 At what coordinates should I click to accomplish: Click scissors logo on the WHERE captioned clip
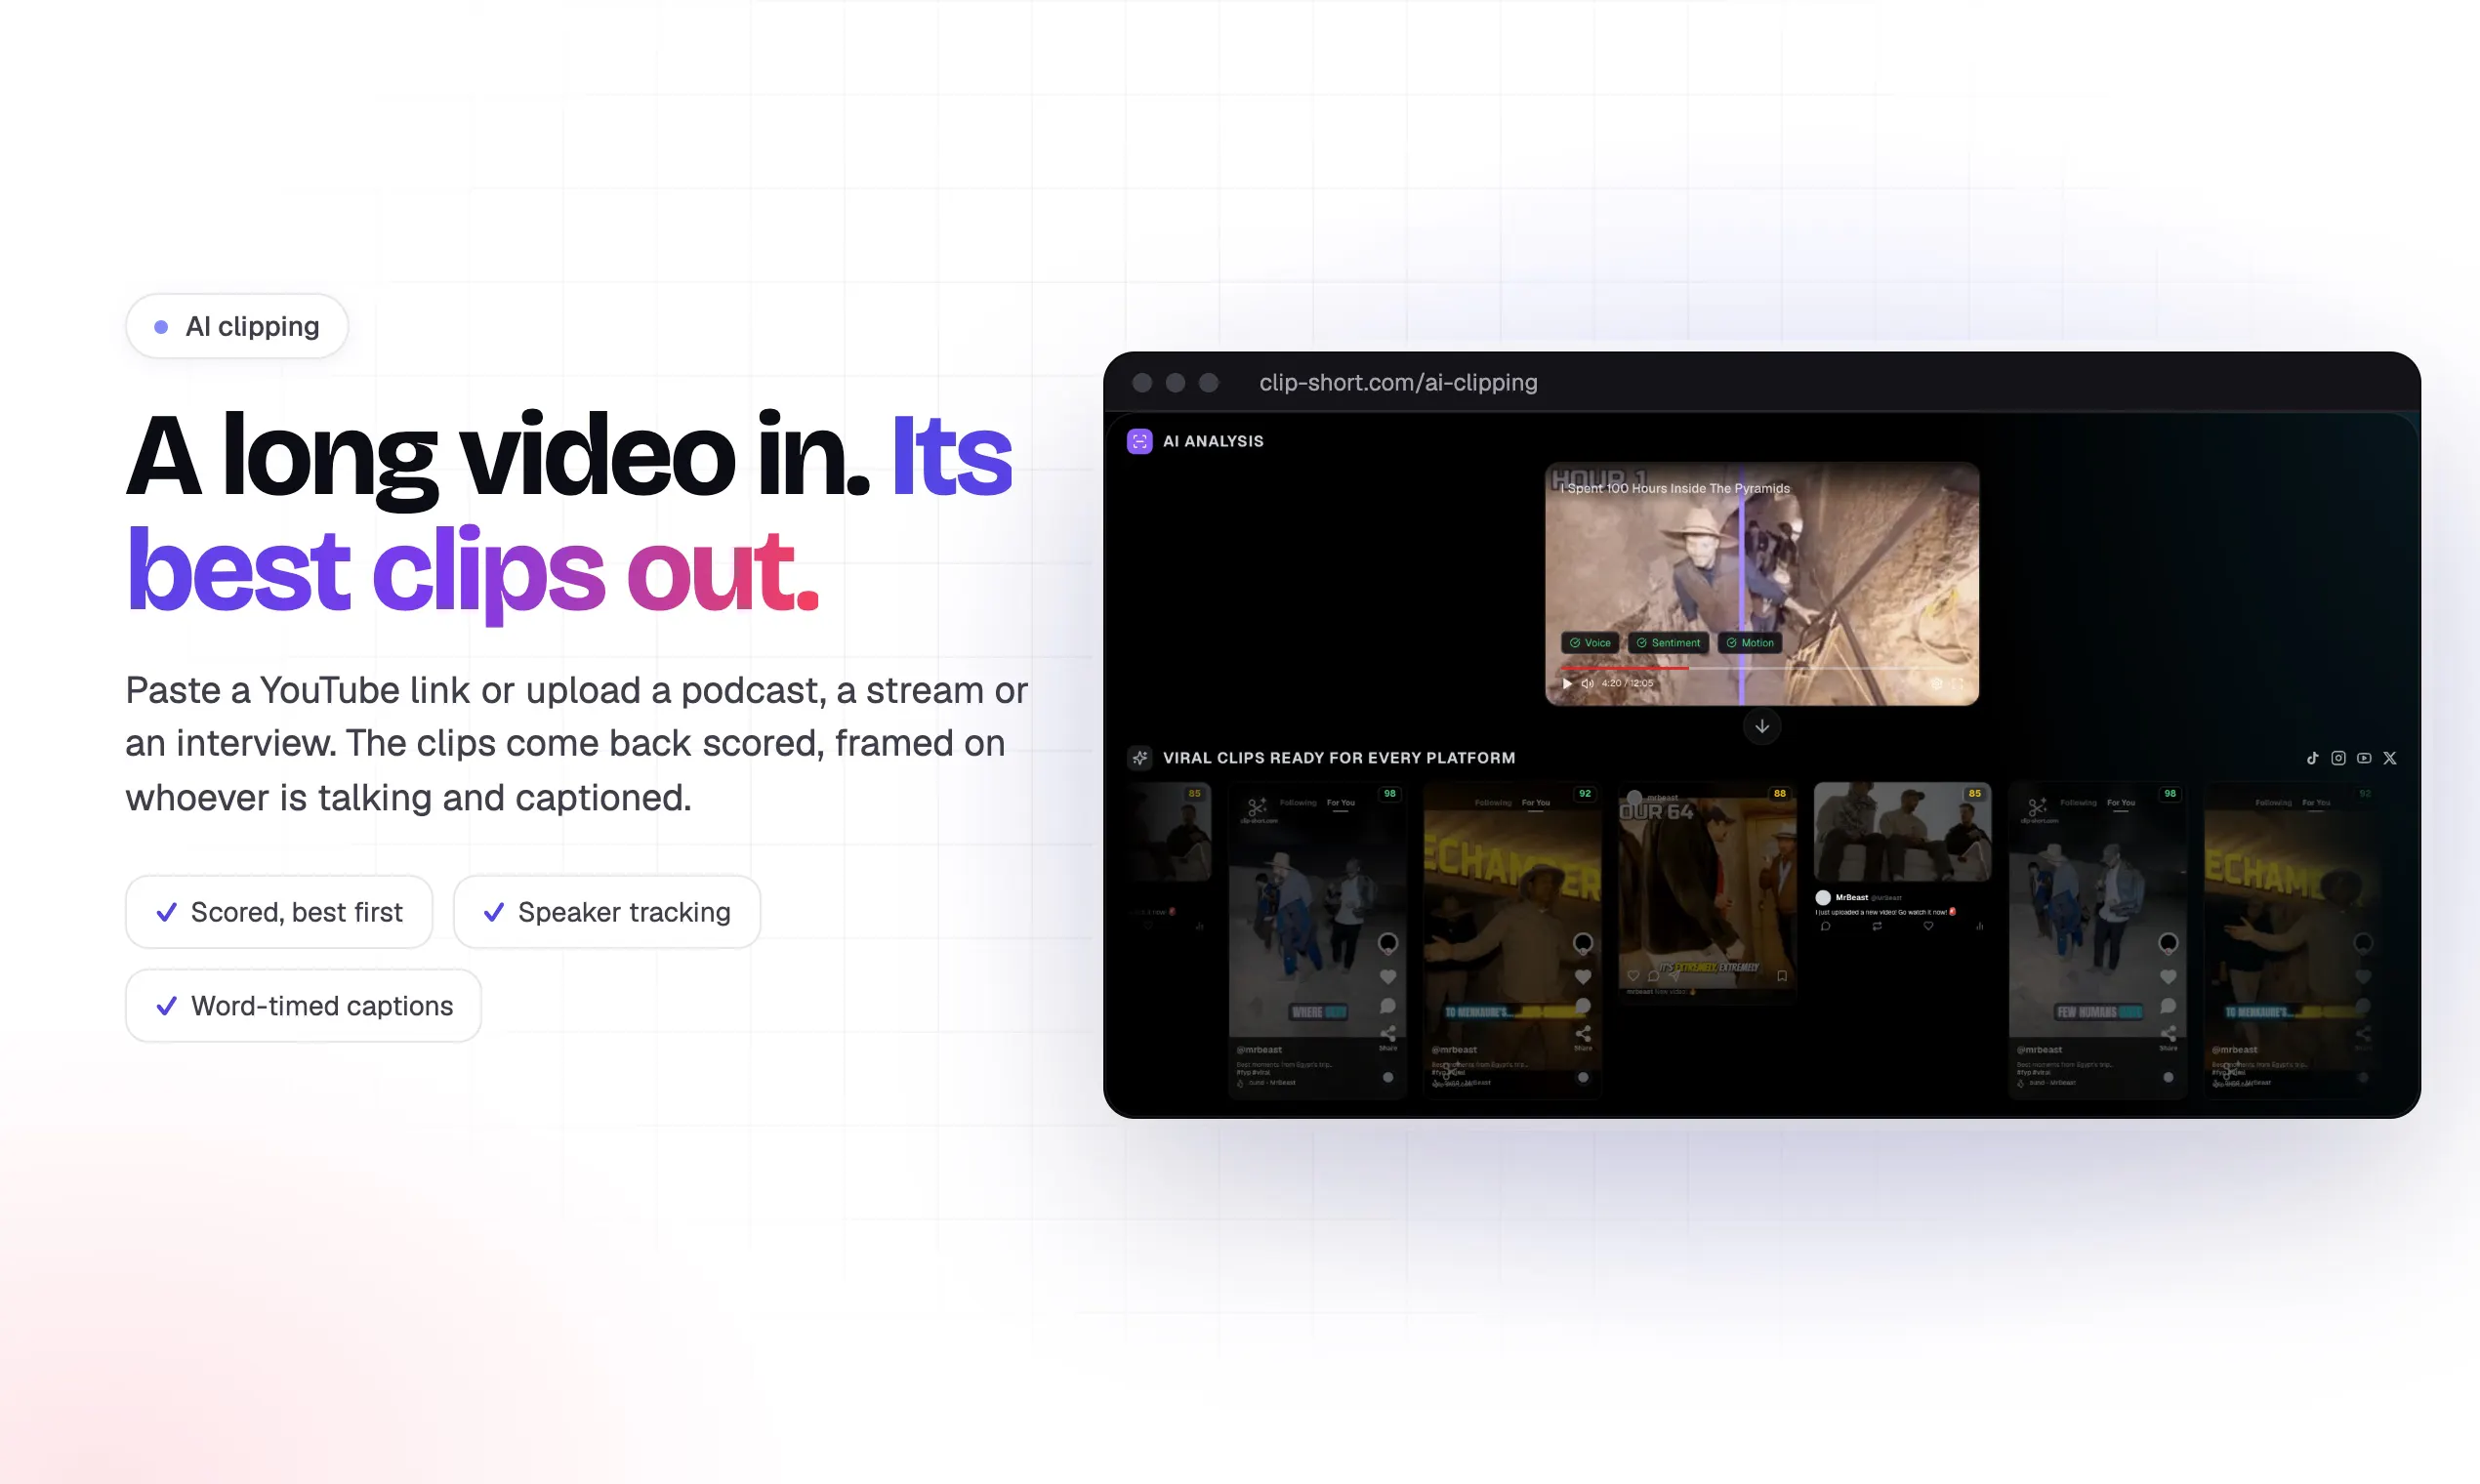click(x=1257, y=806)
